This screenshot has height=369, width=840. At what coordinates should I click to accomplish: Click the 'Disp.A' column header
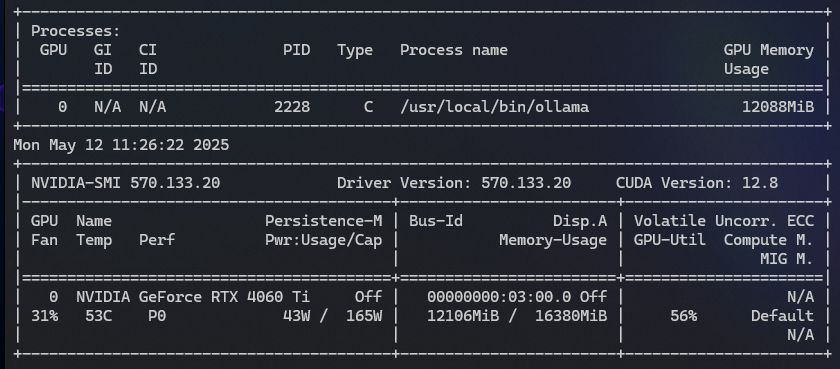(580, 221)
